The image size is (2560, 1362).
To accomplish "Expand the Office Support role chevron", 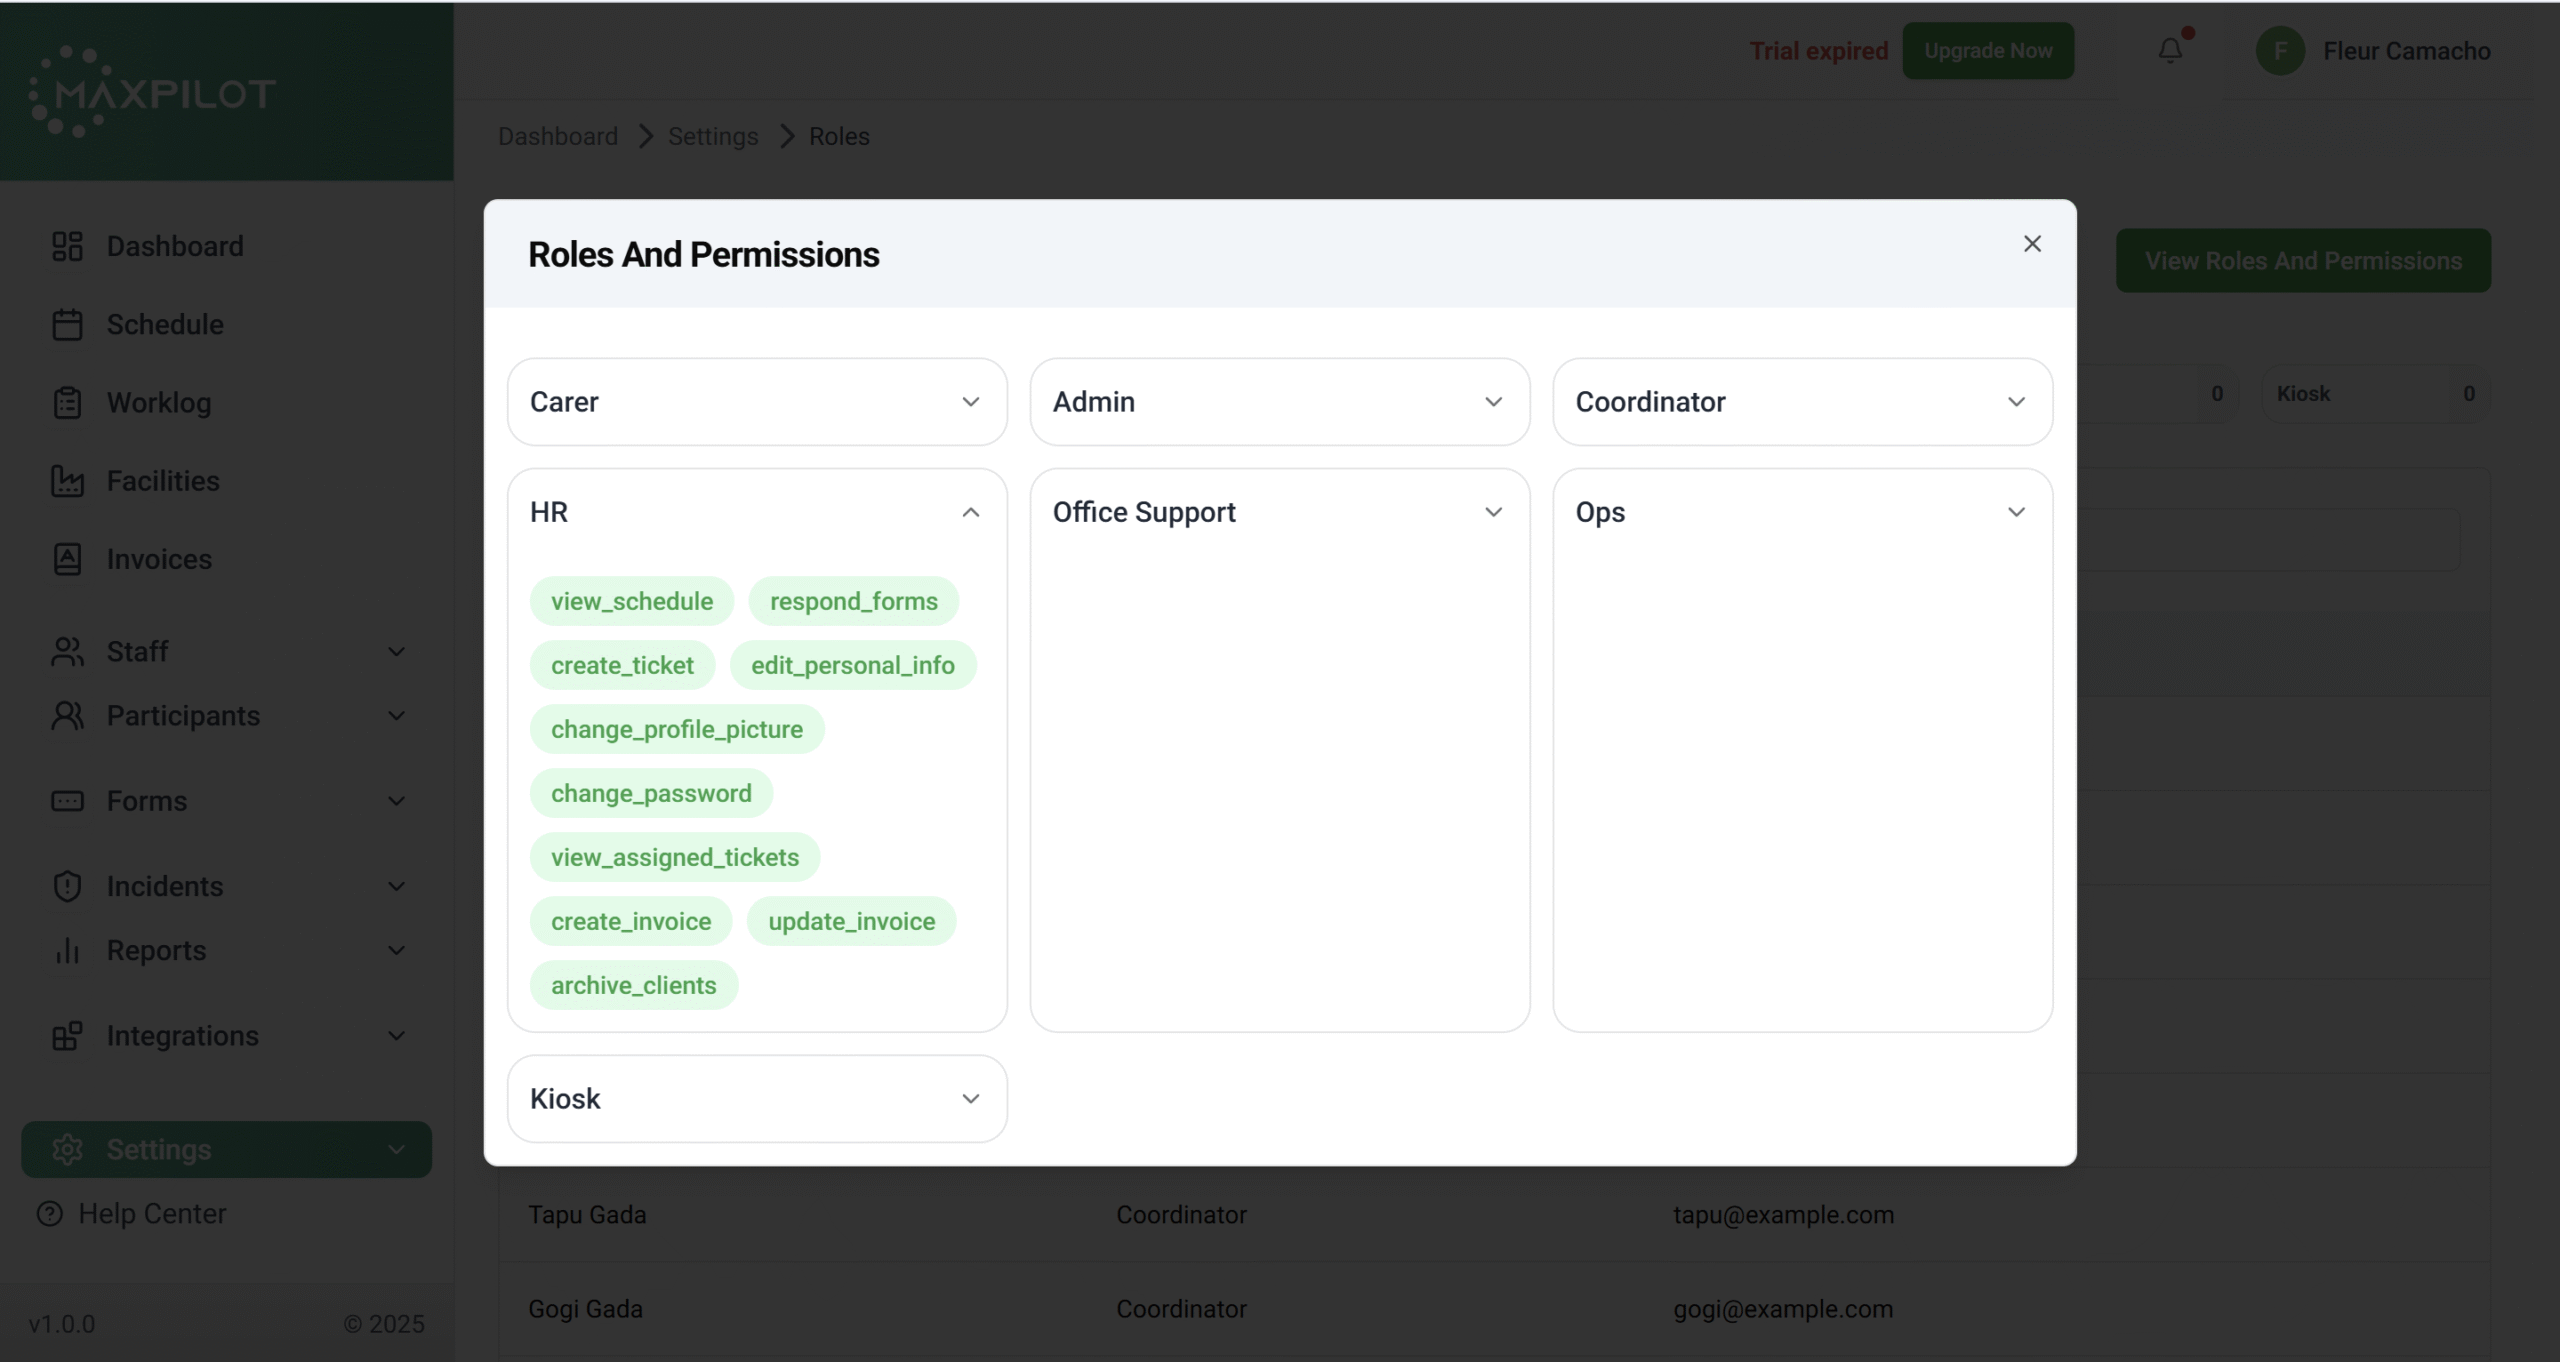I will (1493, 512).
